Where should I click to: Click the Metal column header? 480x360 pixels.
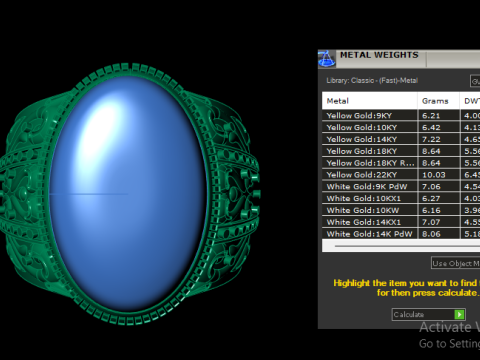tap(370, 101)
